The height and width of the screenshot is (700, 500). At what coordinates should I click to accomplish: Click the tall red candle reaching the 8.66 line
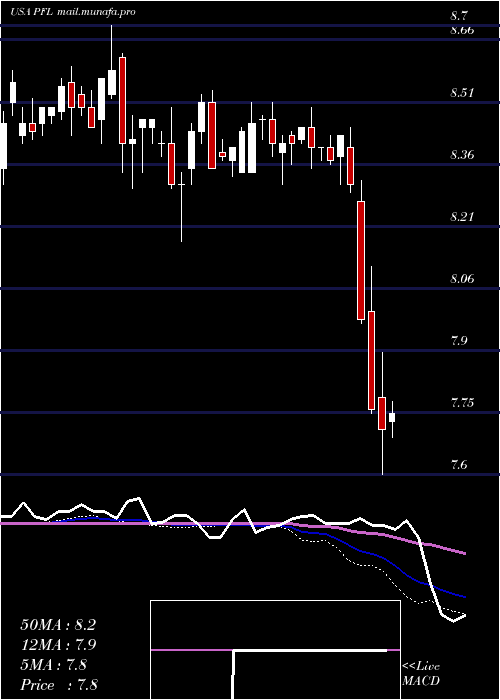click(x=122, y=100)
